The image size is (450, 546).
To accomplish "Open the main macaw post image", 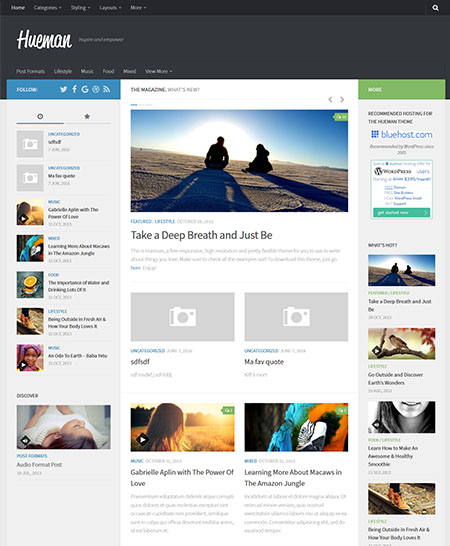I will pyautogui.click(x=296, y=427).
